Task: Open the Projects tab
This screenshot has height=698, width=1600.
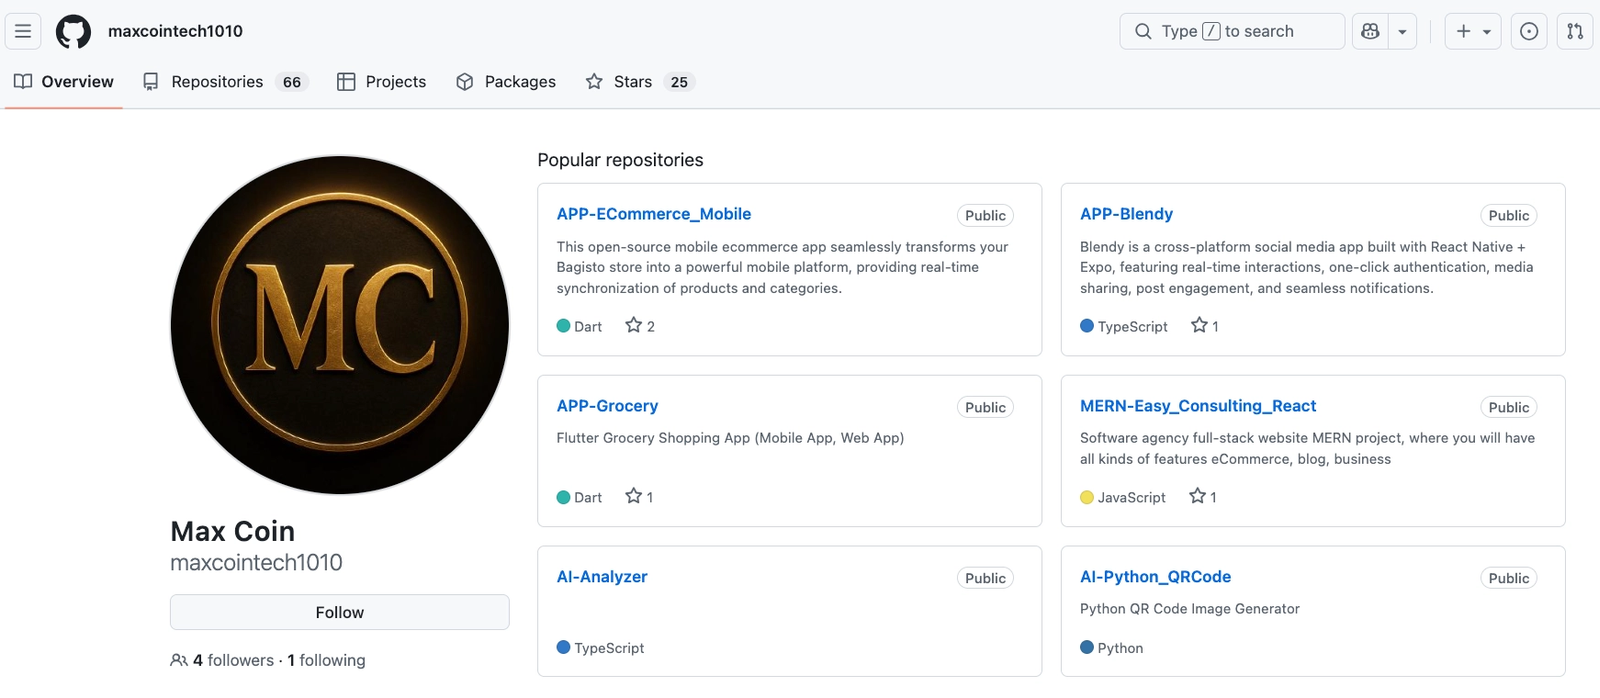Action: tap(382, 82)
